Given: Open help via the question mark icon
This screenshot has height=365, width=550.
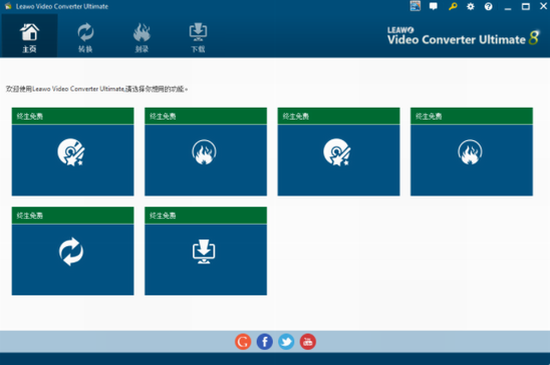Looking at the screenshot, I should pos(488,6).
